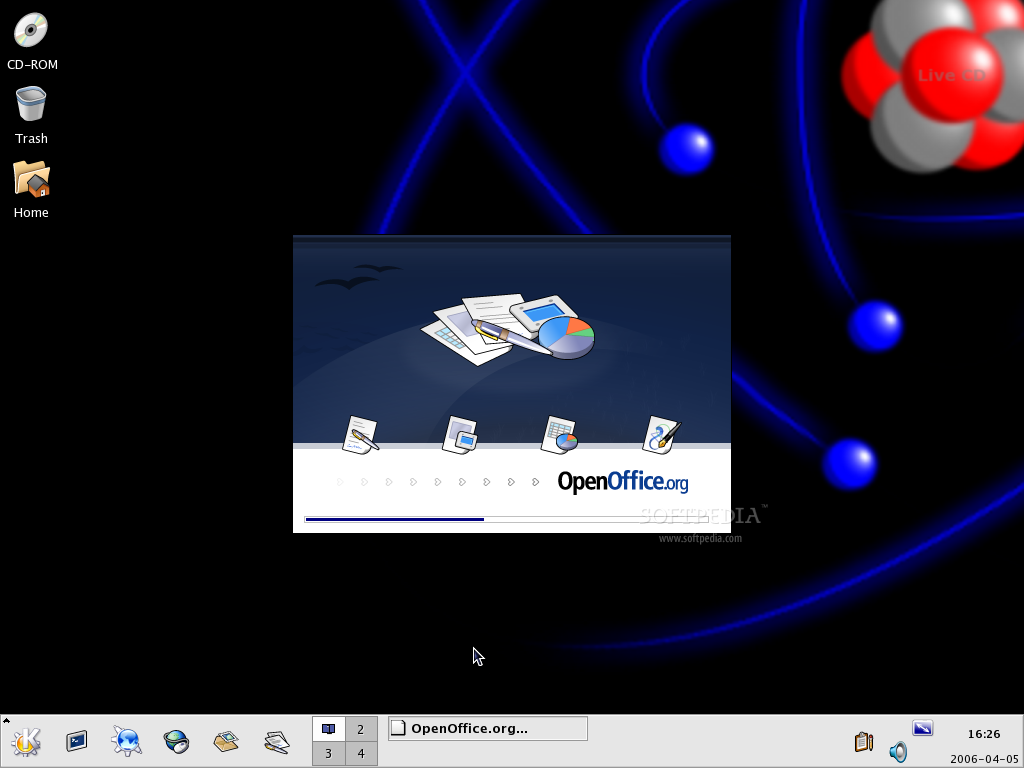This screenshot has height=768, width=1024.
Task: Open the Home folder desktop icon
Action: (x=31, y=178)
